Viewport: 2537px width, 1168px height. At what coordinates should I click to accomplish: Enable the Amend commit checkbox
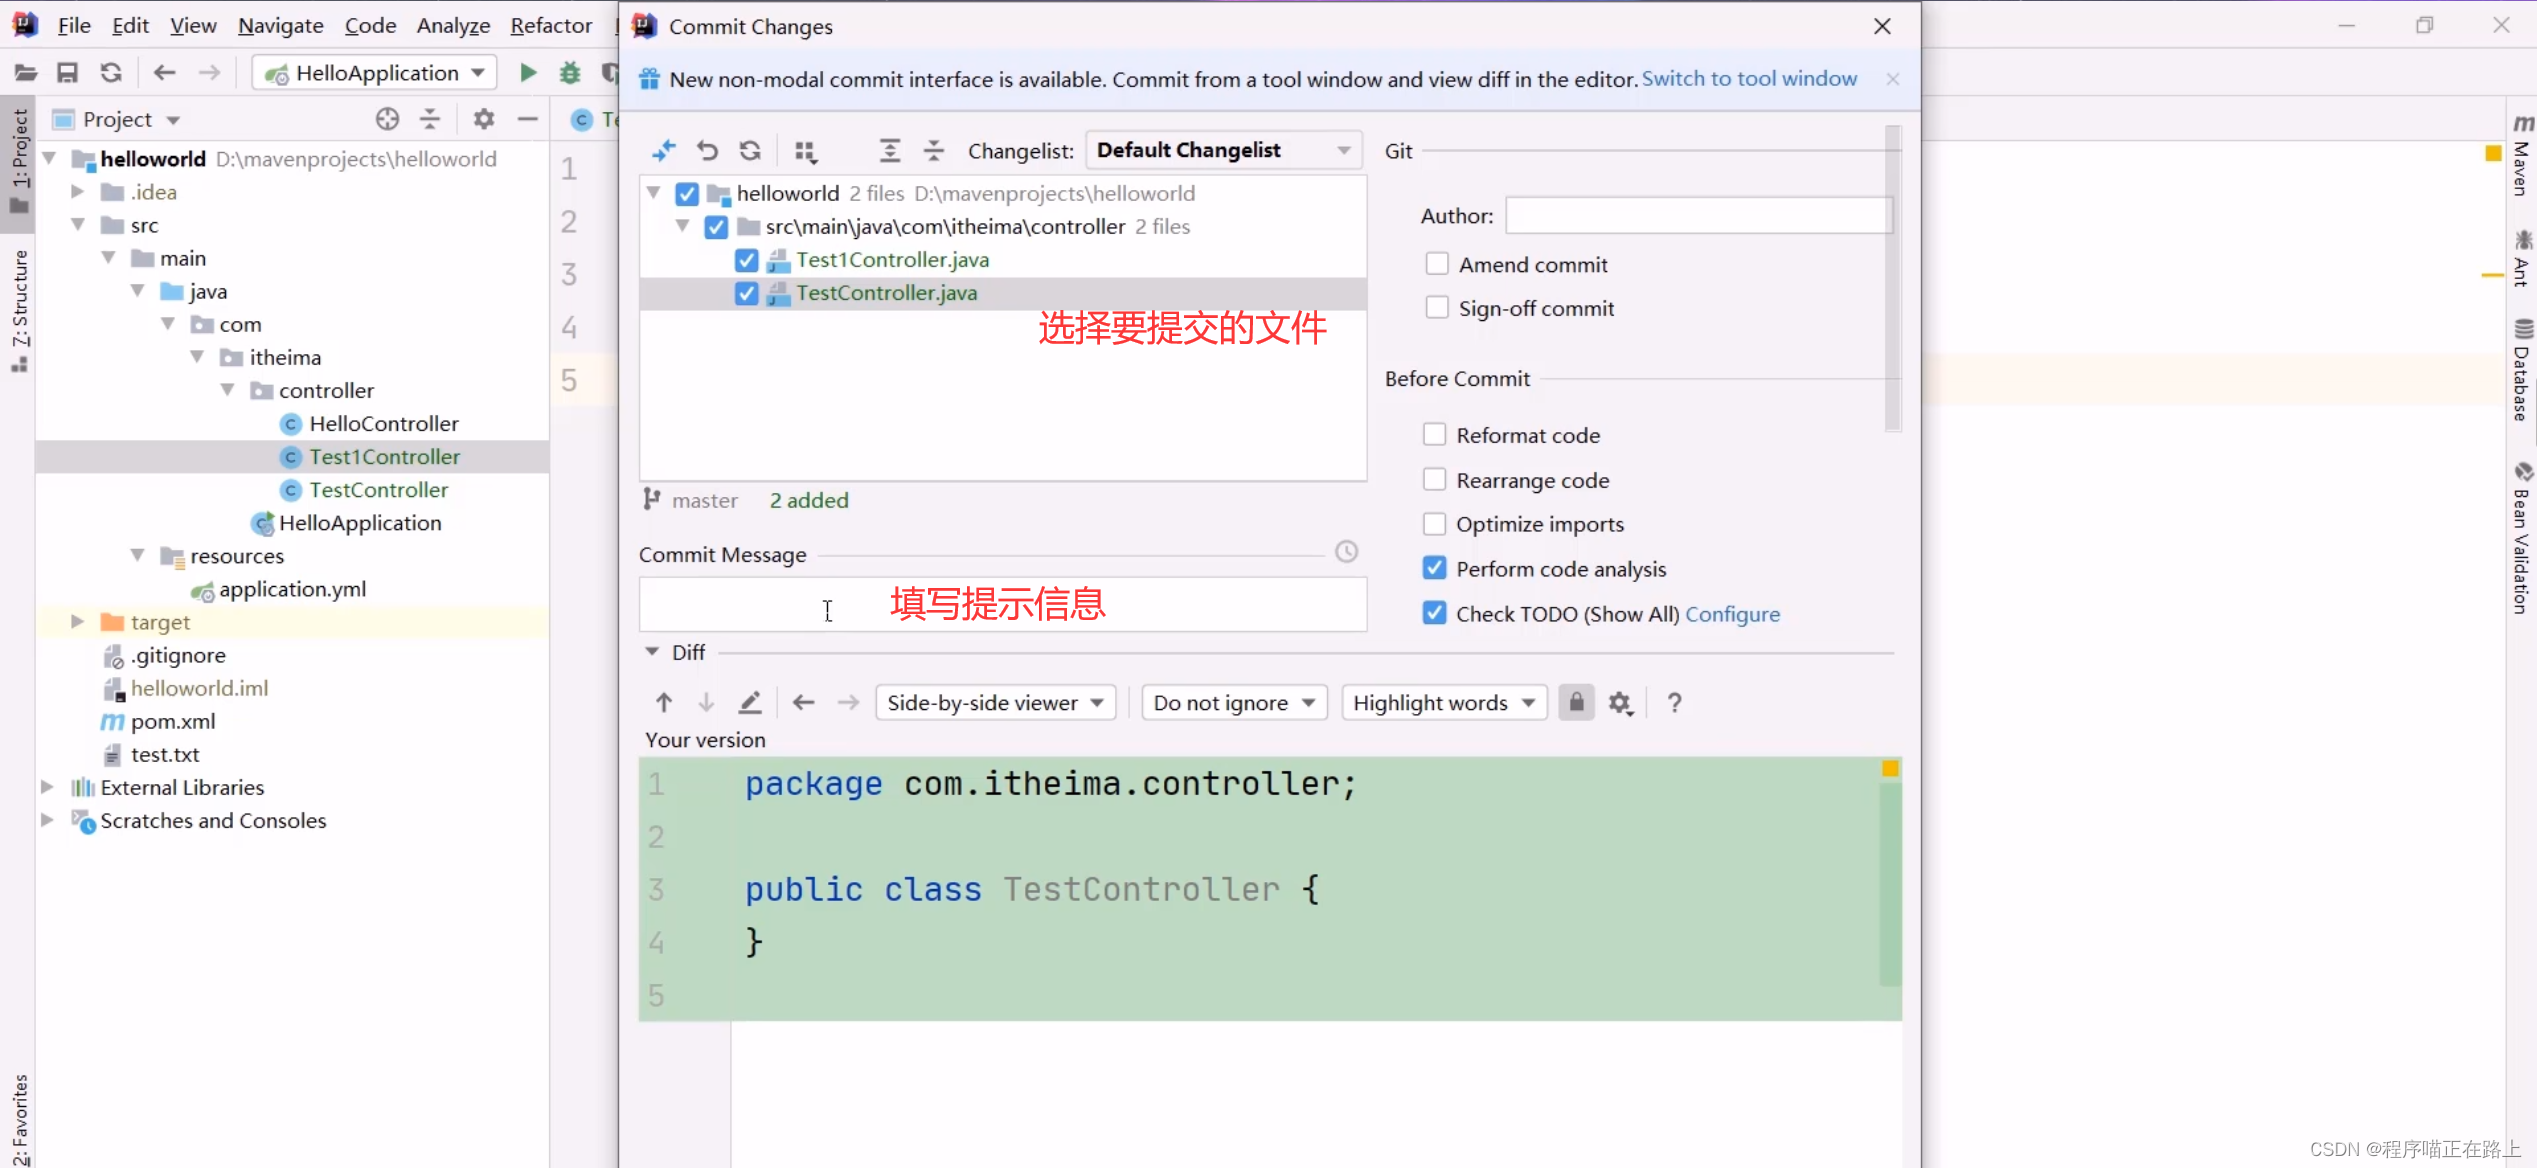(1437, 264)
